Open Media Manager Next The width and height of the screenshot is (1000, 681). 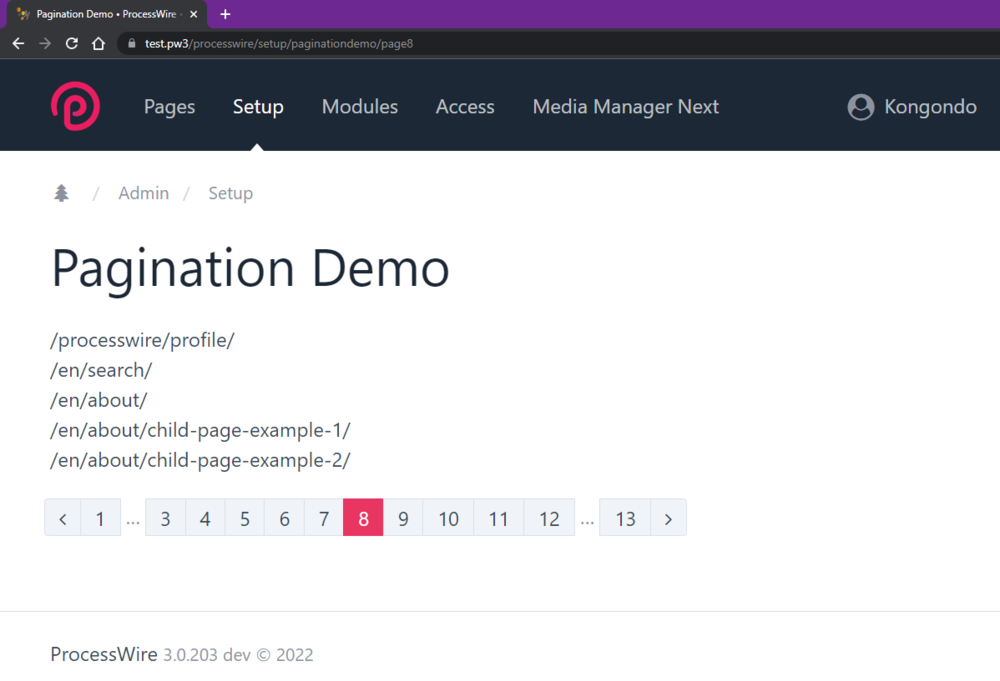[x=625, y=106]
